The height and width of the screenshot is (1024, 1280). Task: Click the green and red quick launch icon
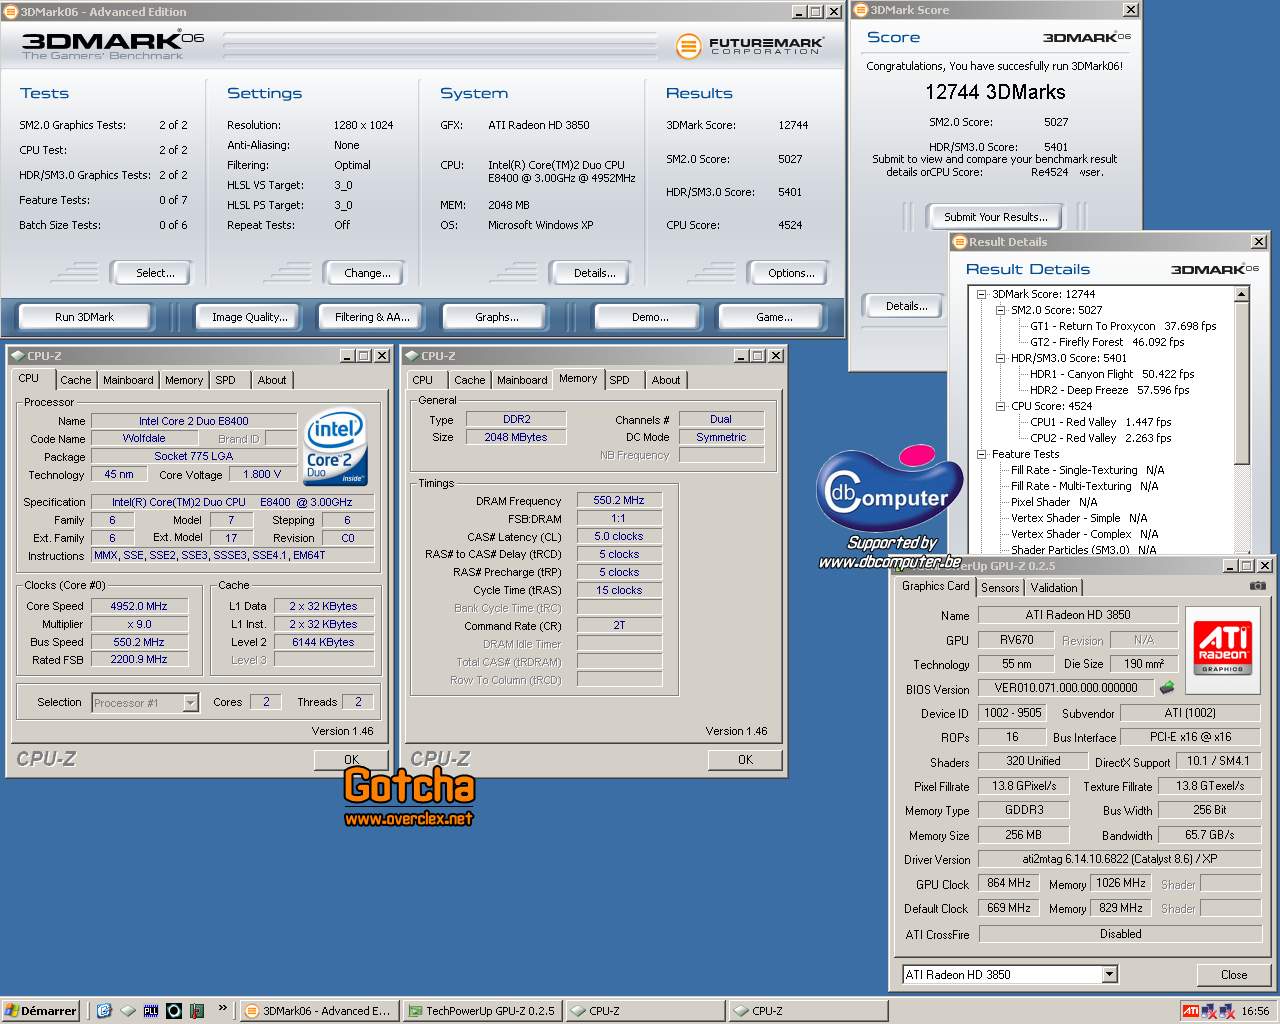[197, 1010]
